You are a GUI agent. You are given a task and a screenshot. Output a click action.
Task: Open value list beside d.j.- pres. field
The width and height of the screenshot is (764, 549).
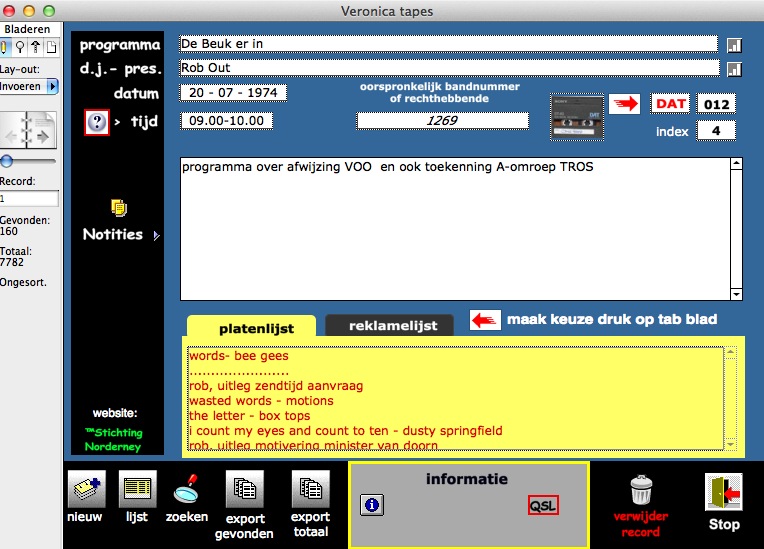pyautogui.click(x=733, y=69)
